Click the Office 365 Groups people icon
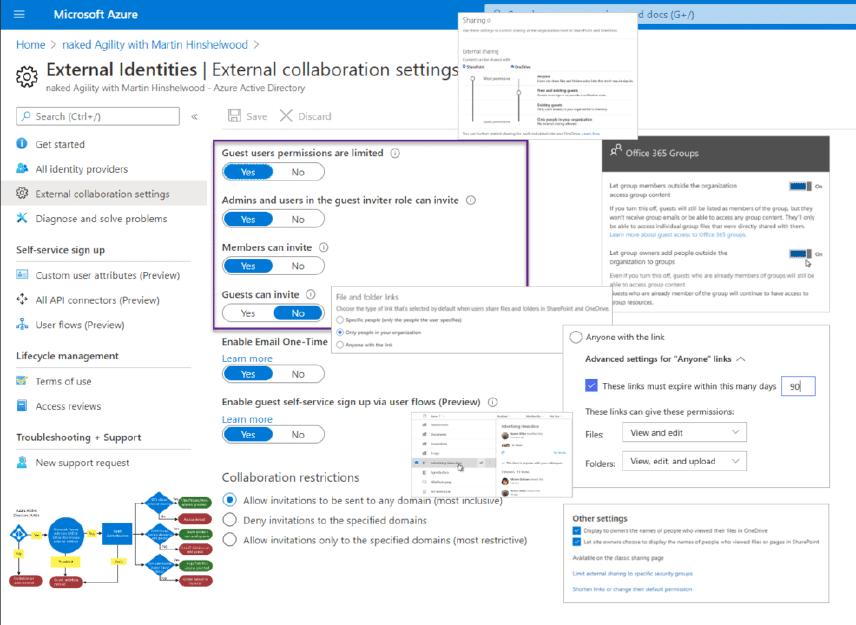Screen dimensions: 856x625 (x=616, y=150)
